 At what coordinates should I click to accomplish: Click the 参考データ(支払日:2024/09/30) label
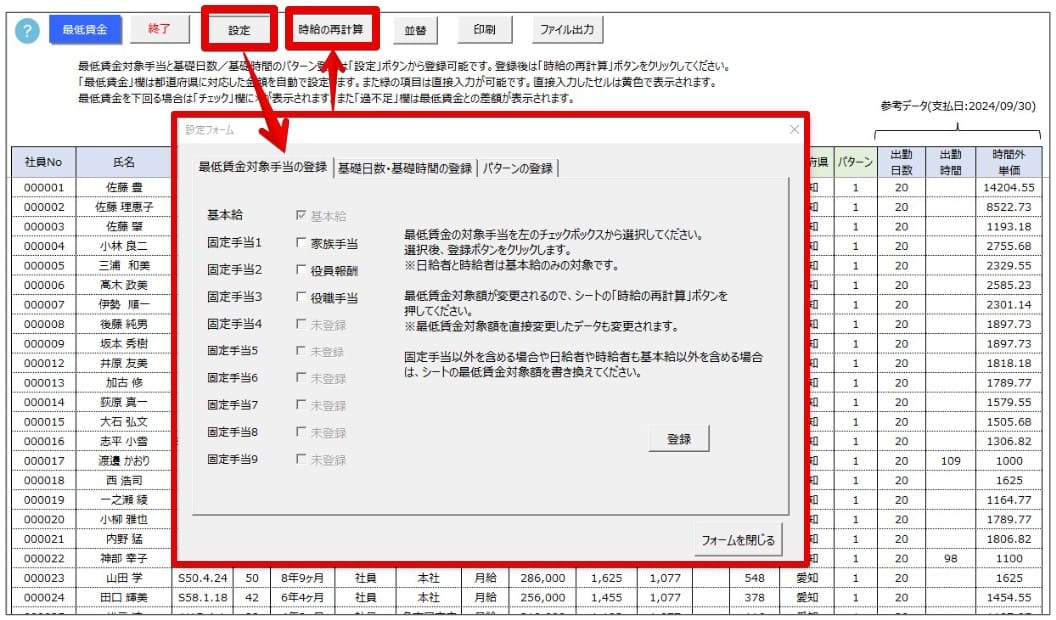point(958,106)
